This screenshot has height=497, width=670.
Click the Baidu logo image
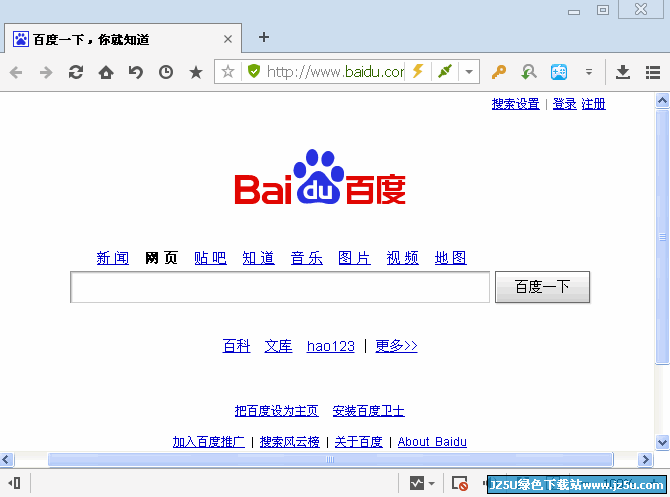tap(320, 177)
